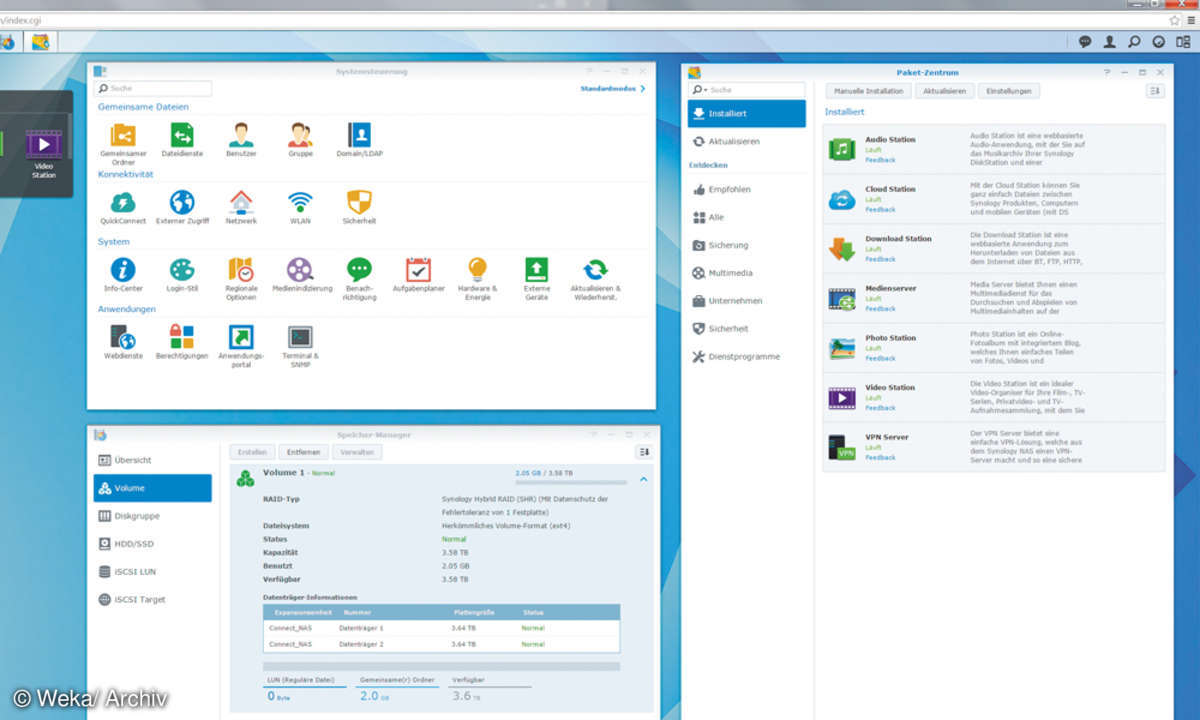Open Sicherheit icon in Systemsteuerung
Viewport: 1200px width, 720px height.
click(x=359, y=203)
